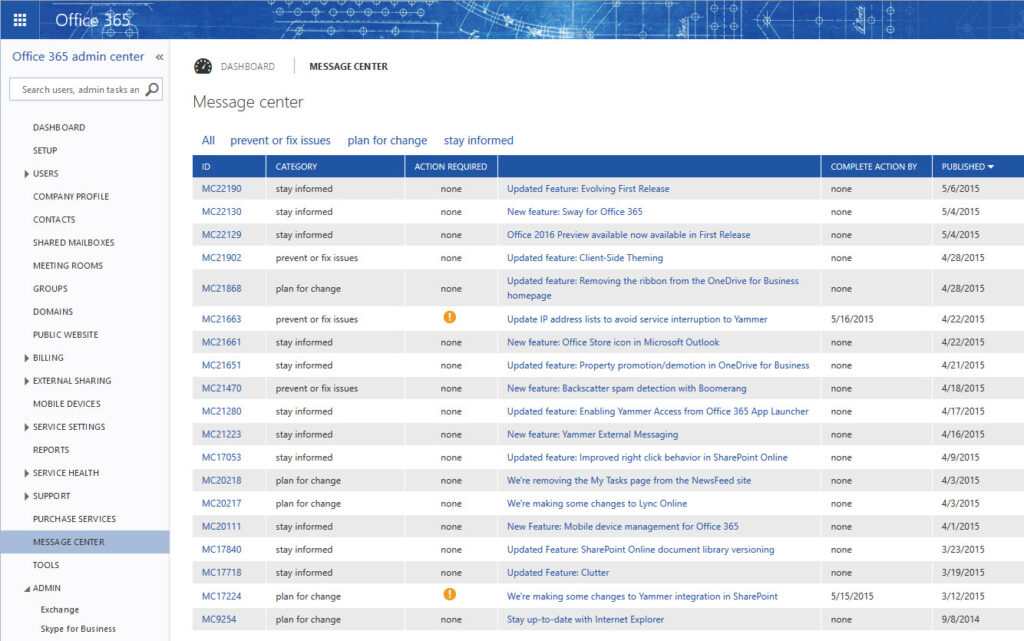Click the Office 365 logo text
This screenshot has height=641, width=1024.
93,20
